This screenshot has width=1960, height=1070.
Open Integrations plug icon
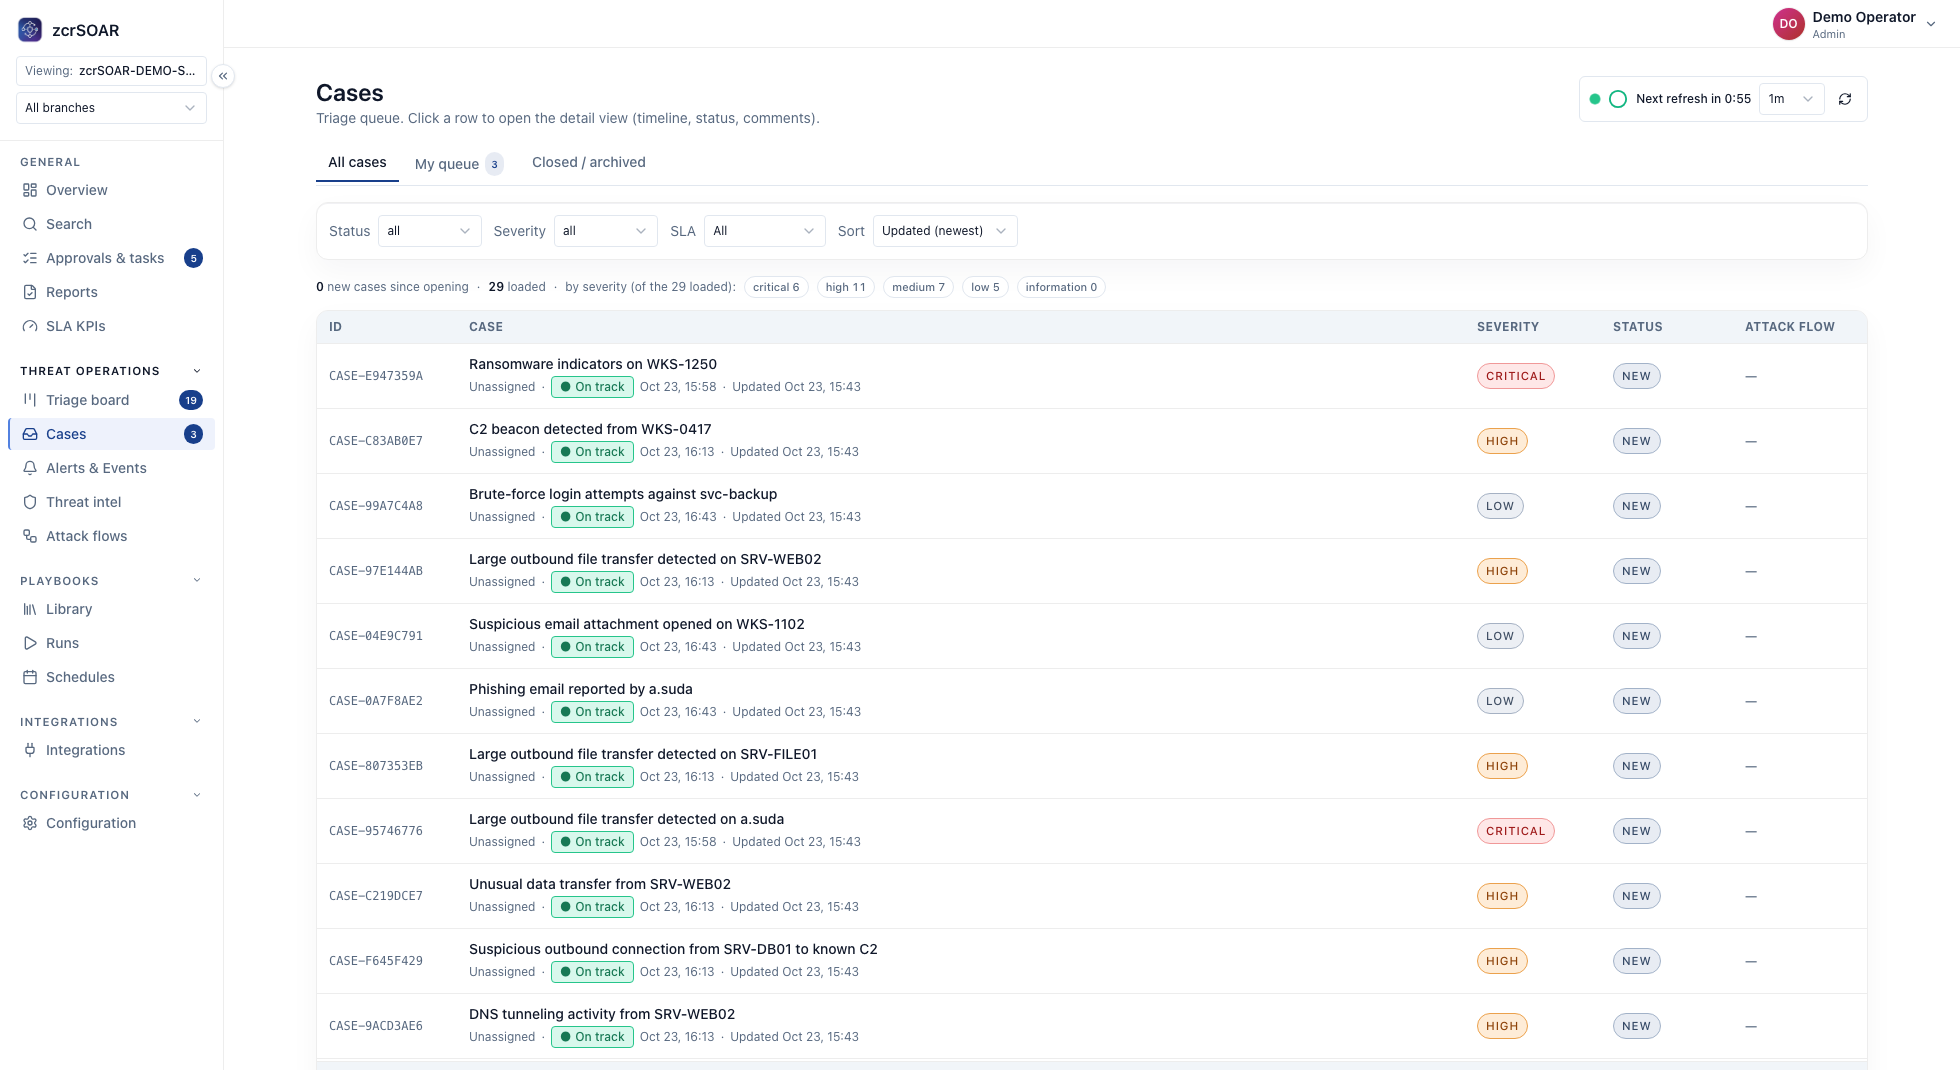(x=30, y=750)
